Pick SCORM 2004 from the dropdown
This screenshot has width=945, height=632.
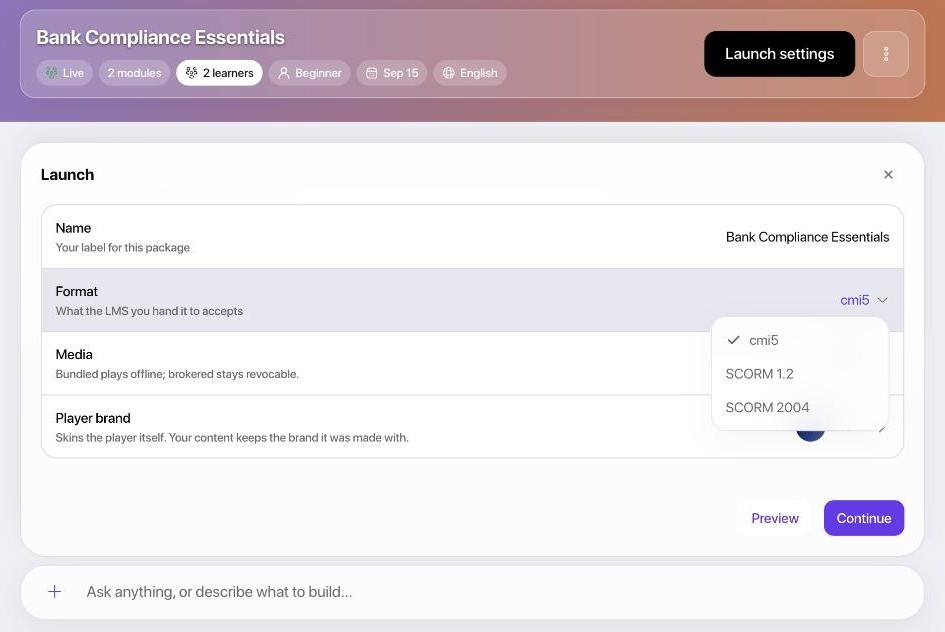point(800,408)
